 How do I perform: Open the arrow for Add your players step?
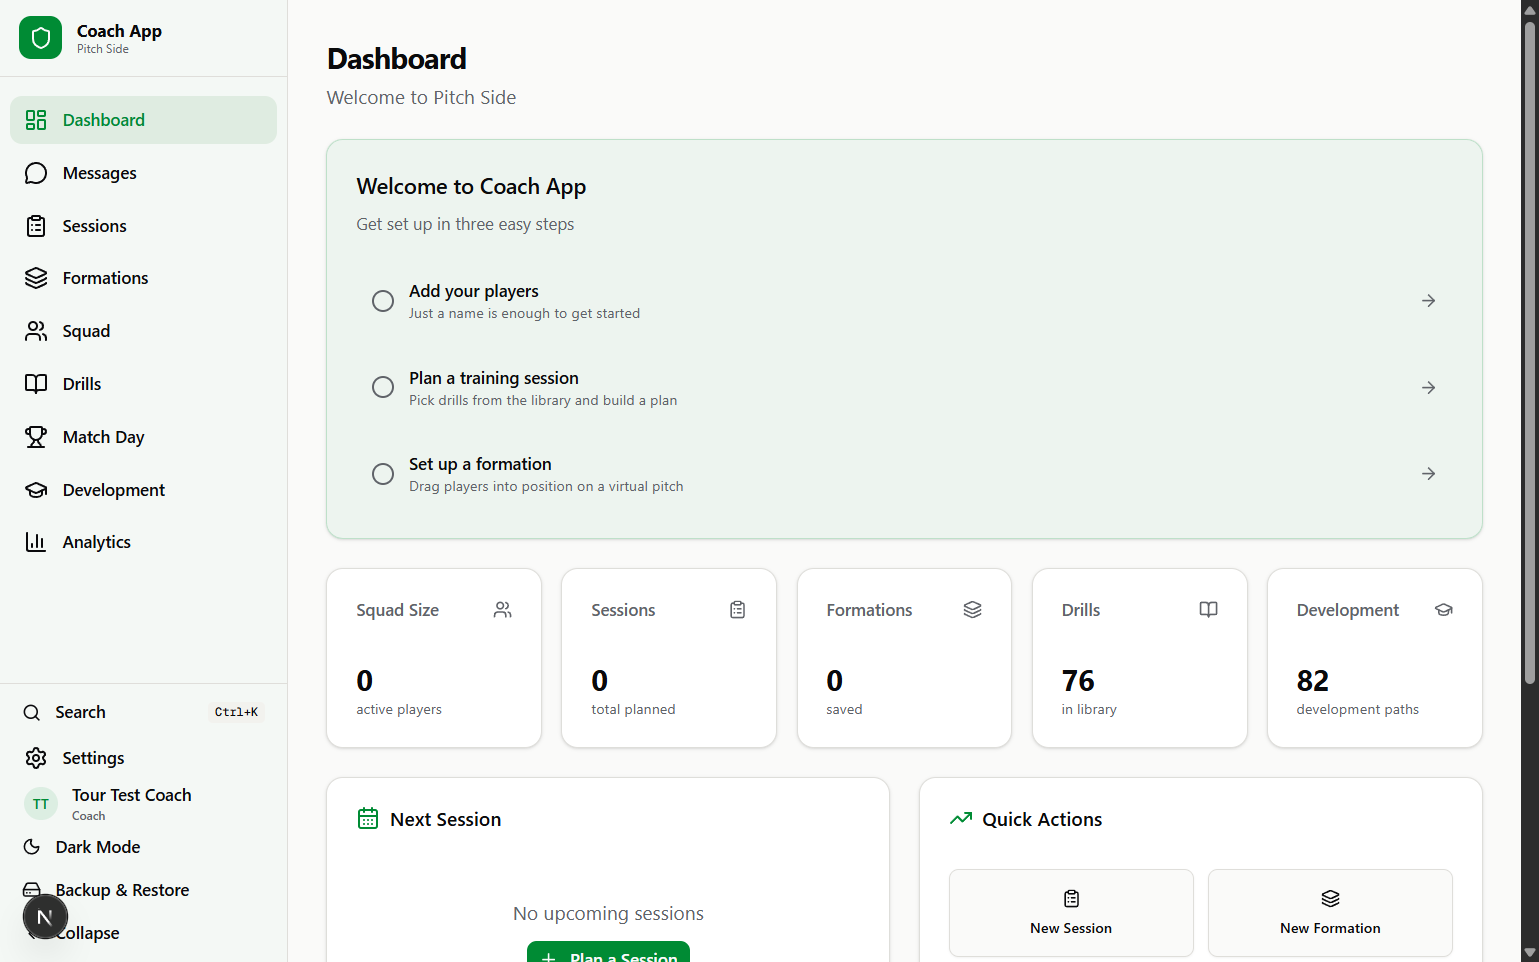(x=1429, y=301)
